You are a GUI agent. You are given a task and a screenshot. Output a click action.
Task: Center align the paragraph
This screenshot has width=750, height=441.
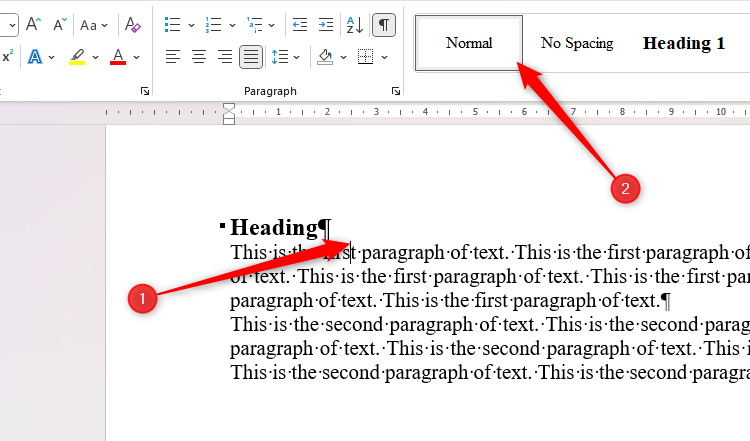coord(199,57)
